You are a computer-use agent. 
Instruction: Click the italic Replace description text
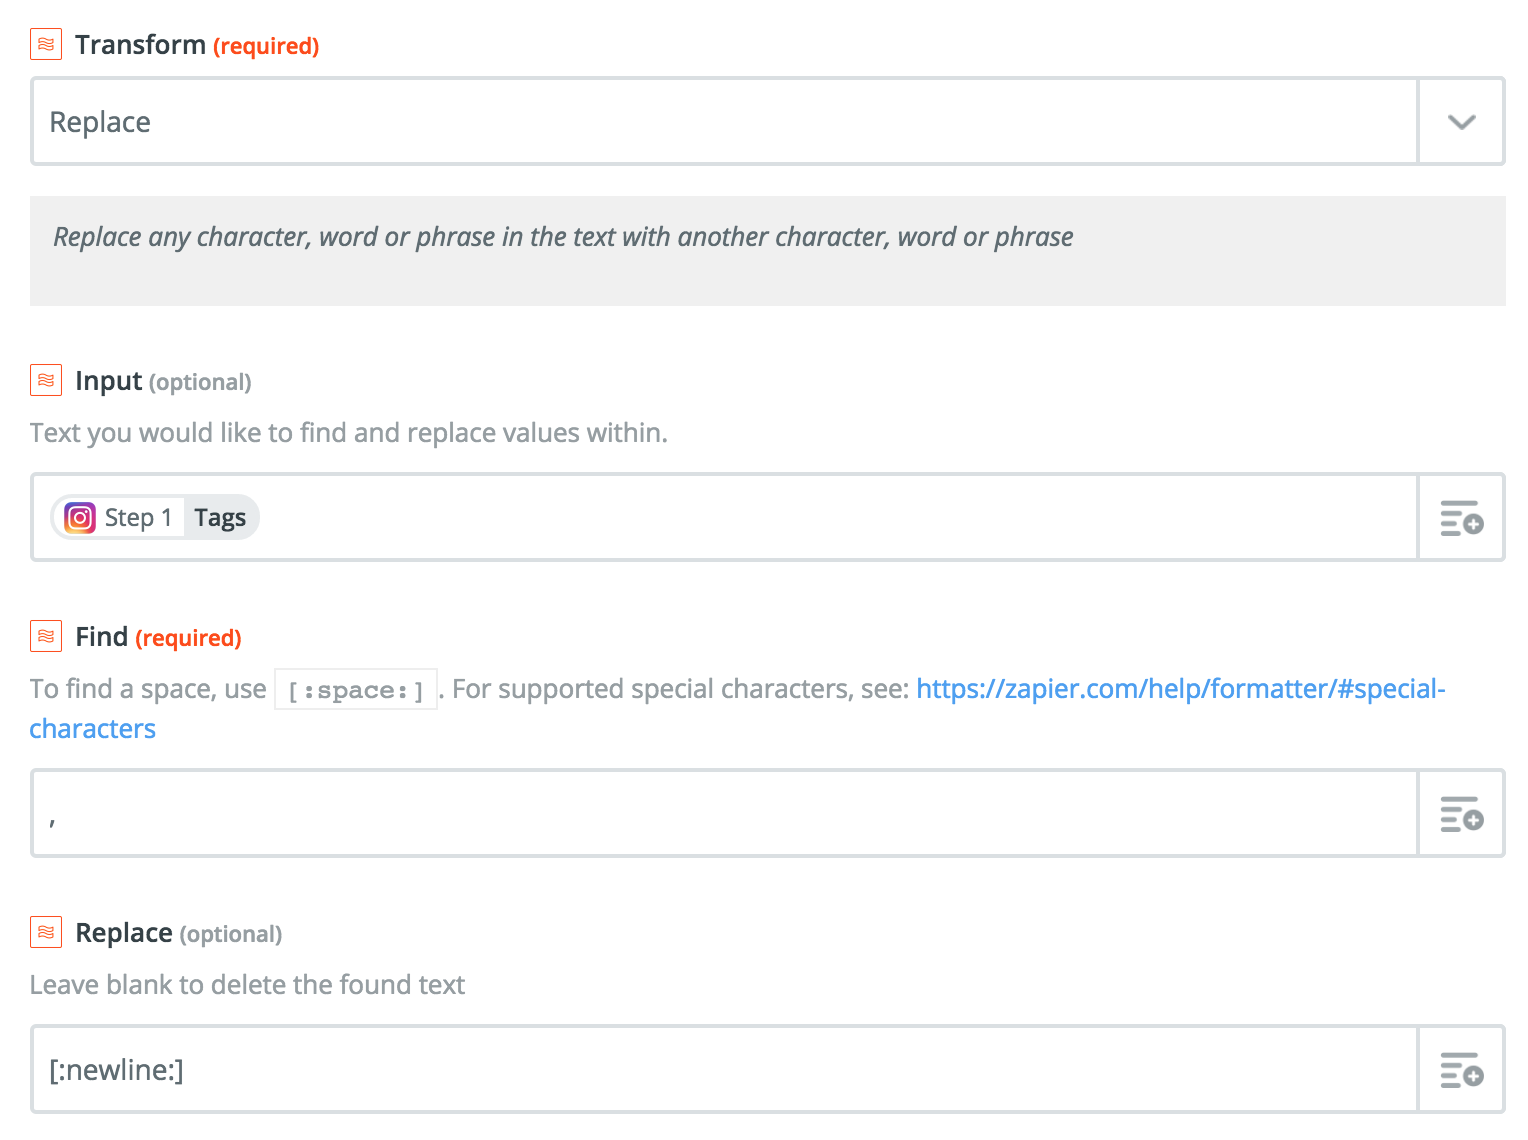(x=563, y=237)
